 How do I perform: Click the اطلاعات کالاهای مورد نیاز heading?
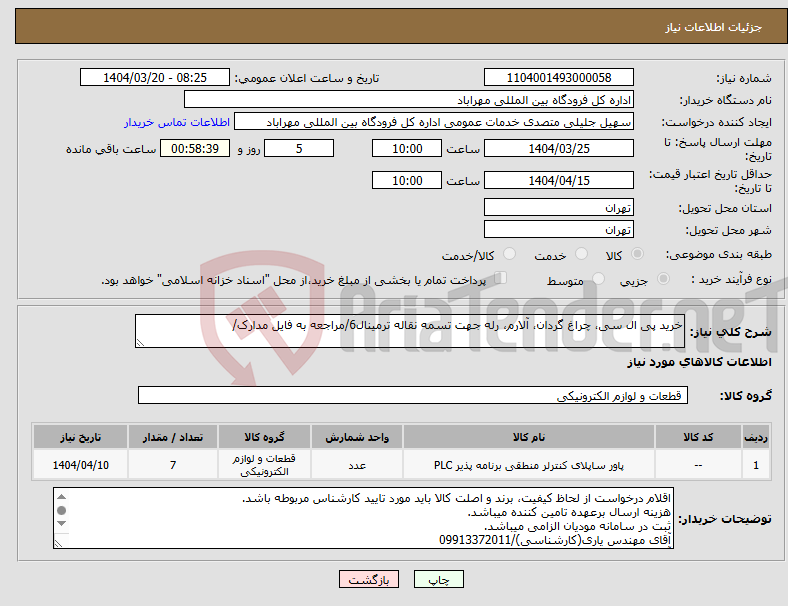tap(699, 362)
